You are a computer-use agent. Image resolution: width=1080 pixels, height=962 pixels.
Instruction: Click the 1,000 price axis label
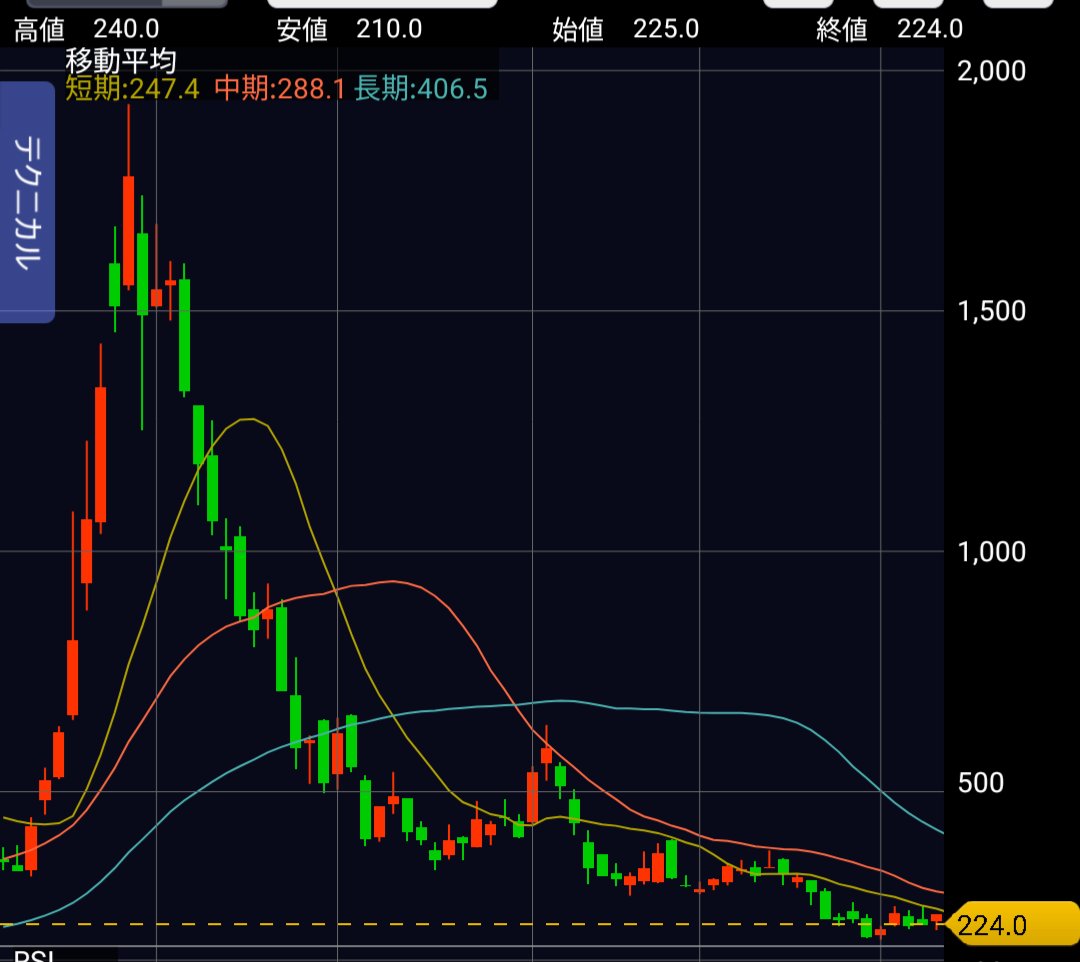coord(991,552)
